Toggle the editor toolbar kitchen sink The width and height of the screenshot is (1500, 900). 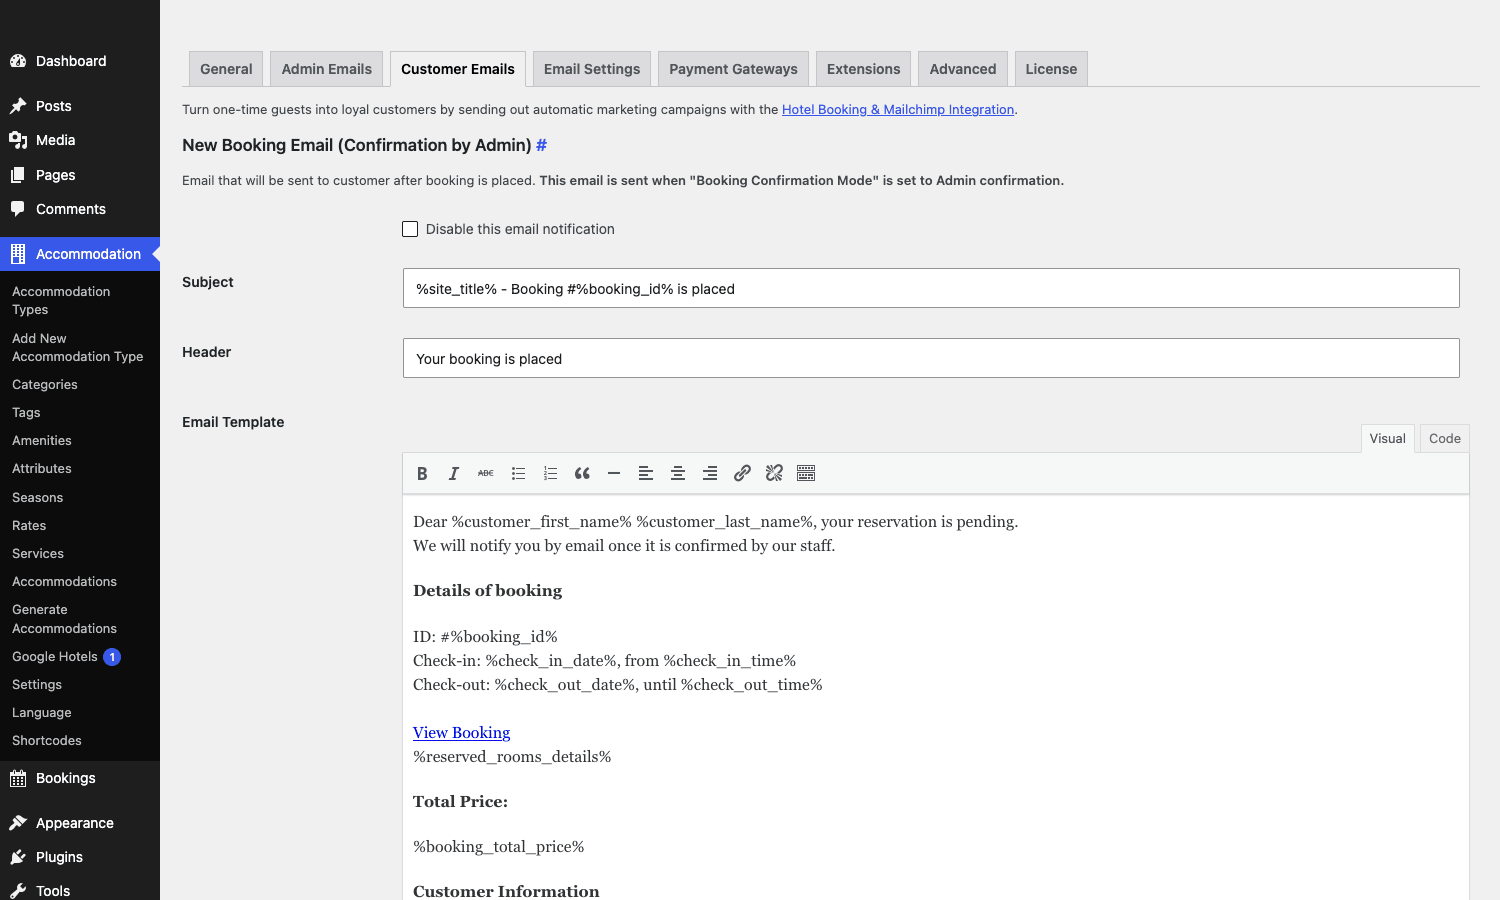pos(806,474)
